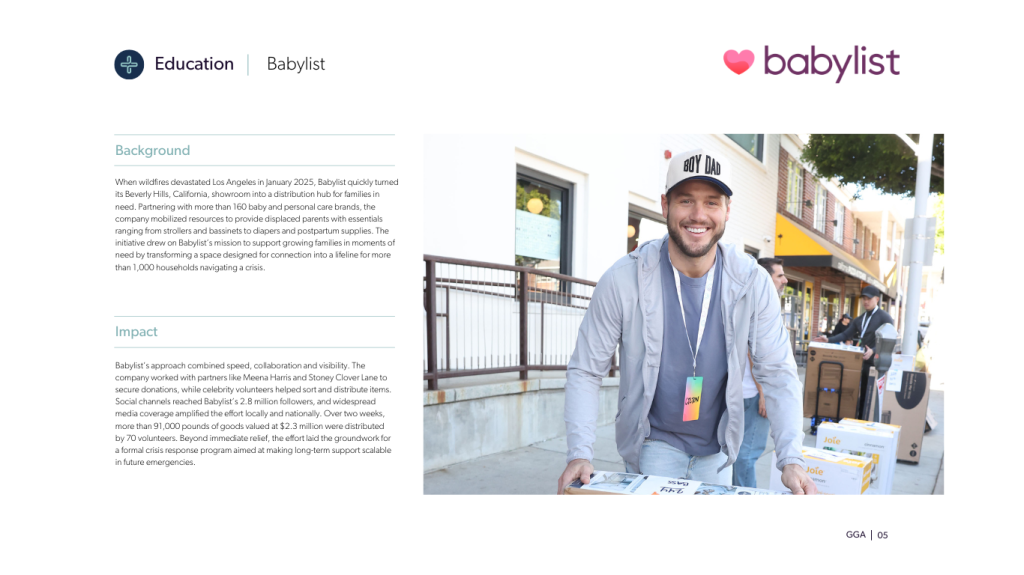The image size is (1024, 575).
Task: Click the Impact section heading
Action: (x=136, y=331)
